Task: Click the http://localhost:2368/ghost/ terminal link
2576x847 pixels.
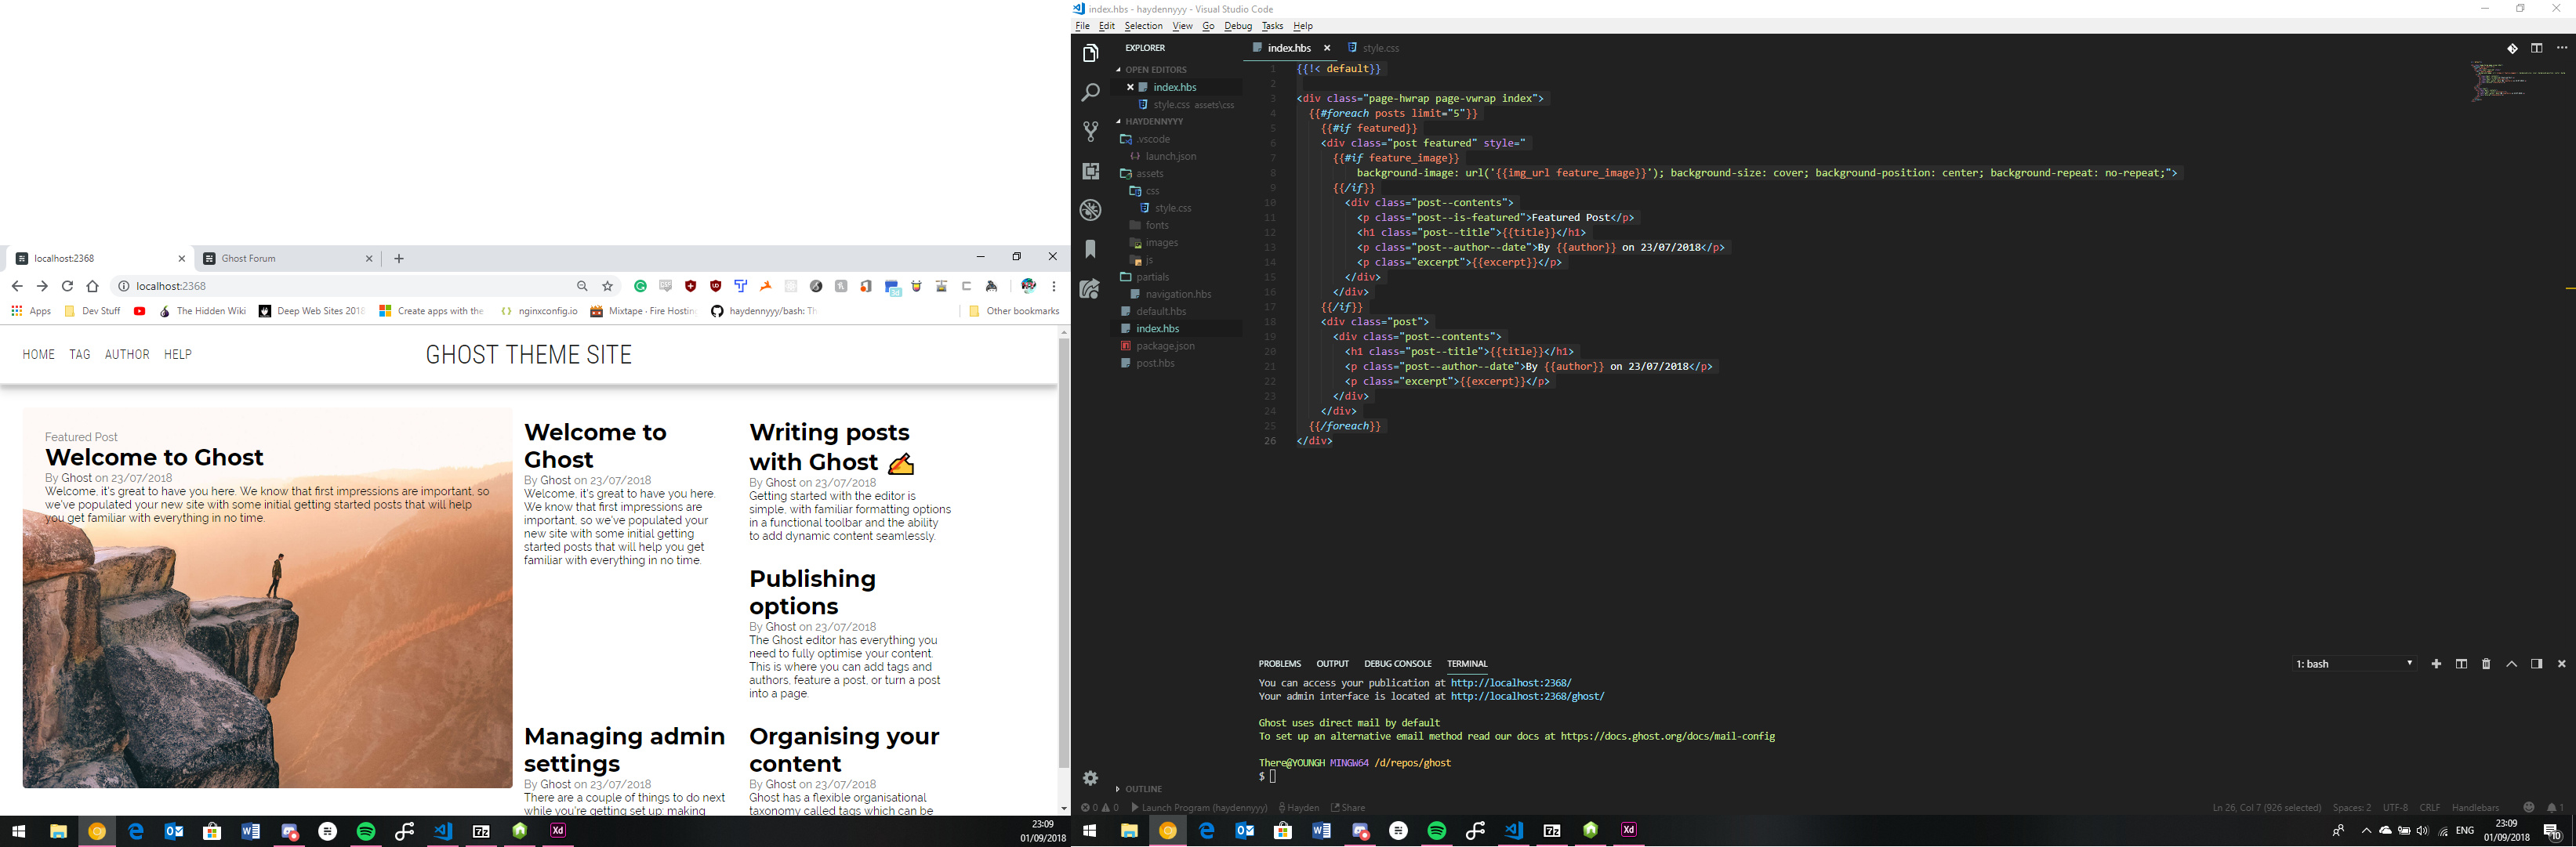Action: pos(1527,697)
